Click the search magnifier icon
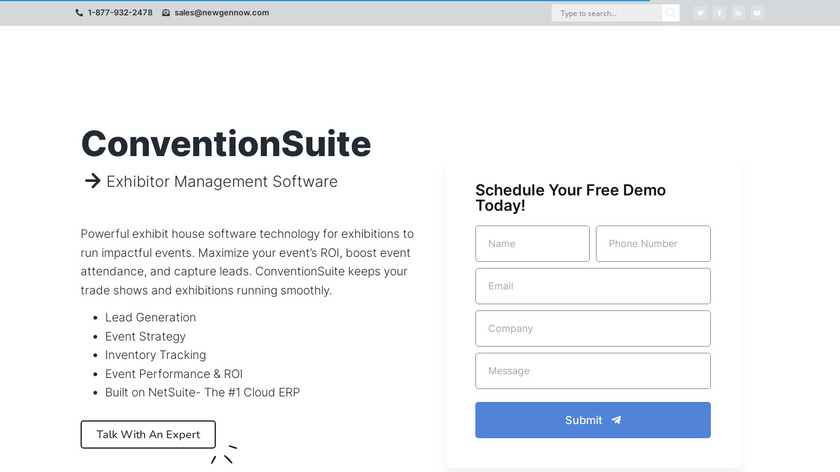Screen dimensions: 840x472 click(670, 13)
